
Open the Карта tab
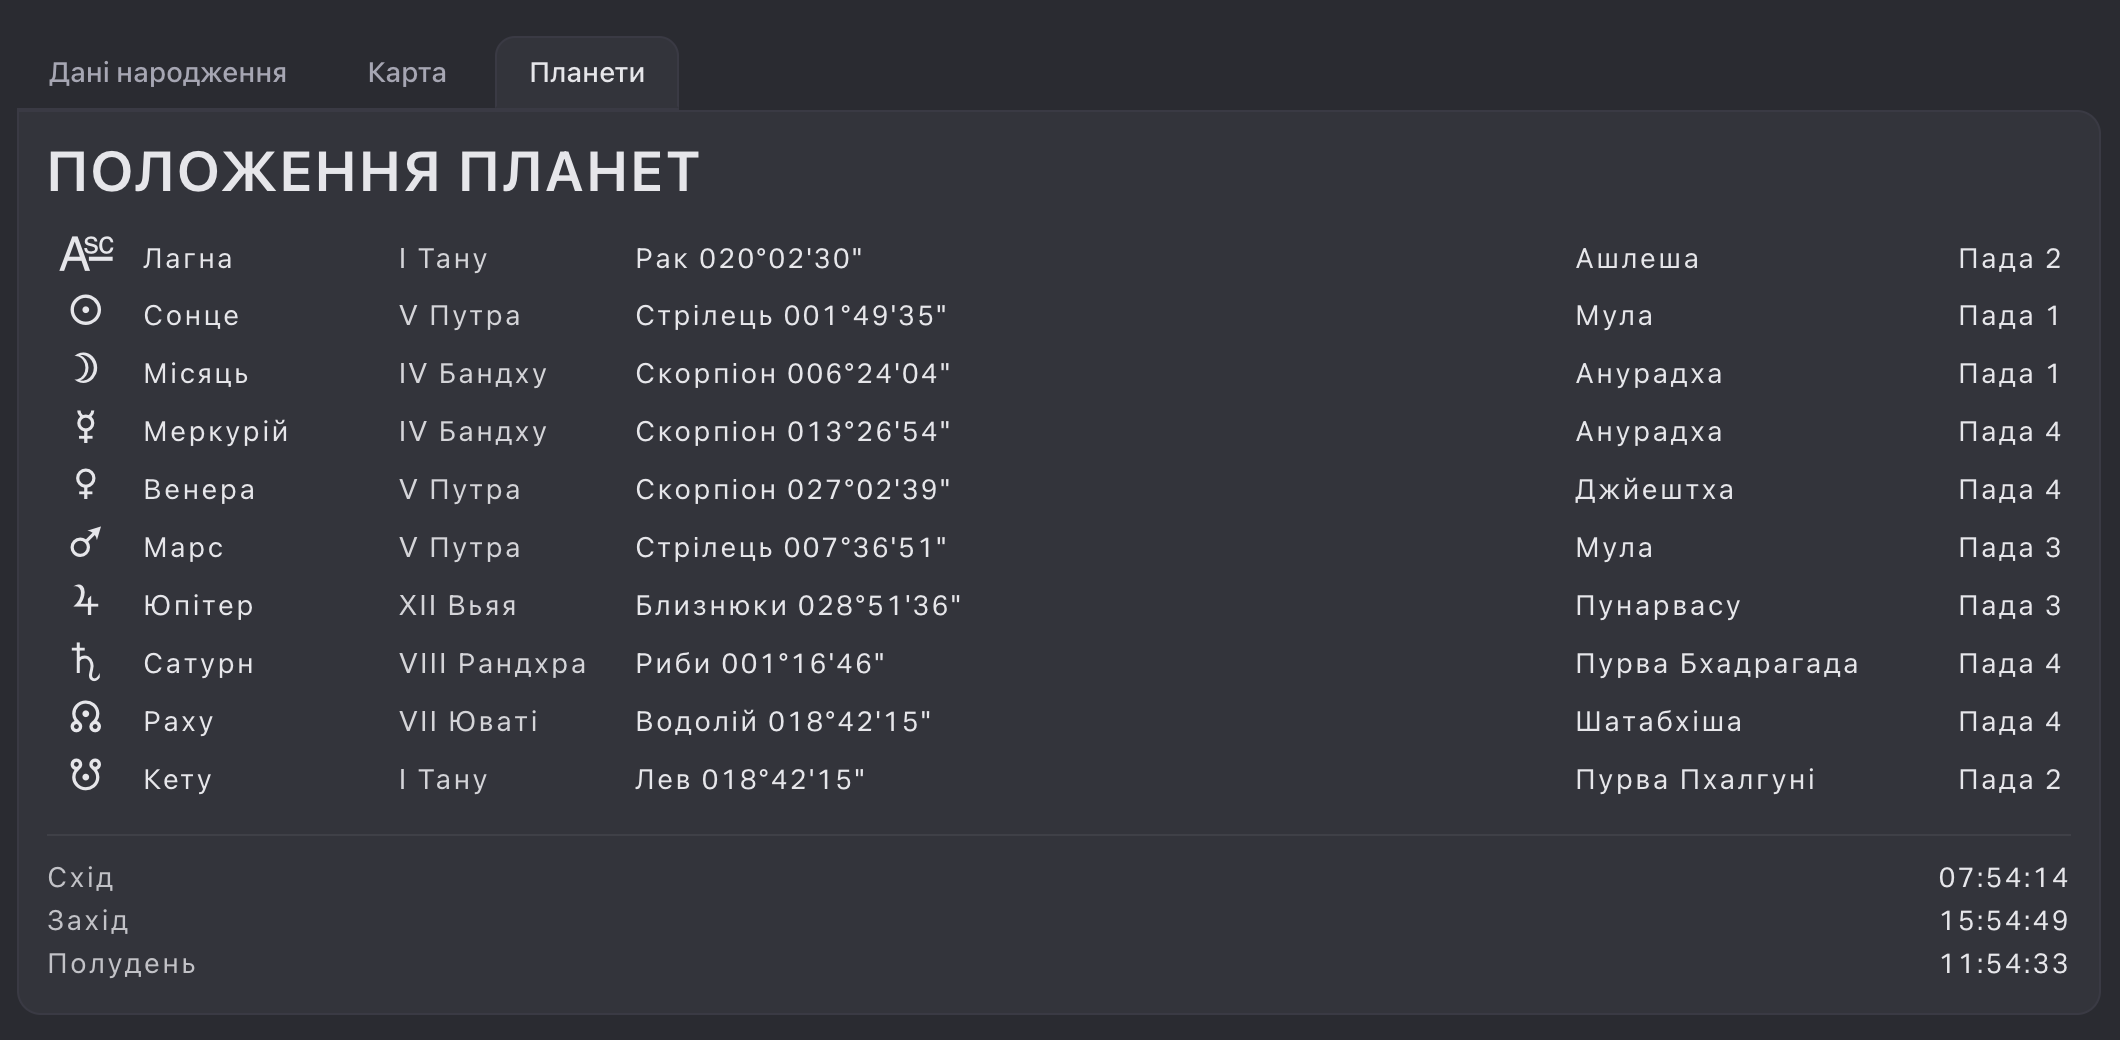[407, 73]
